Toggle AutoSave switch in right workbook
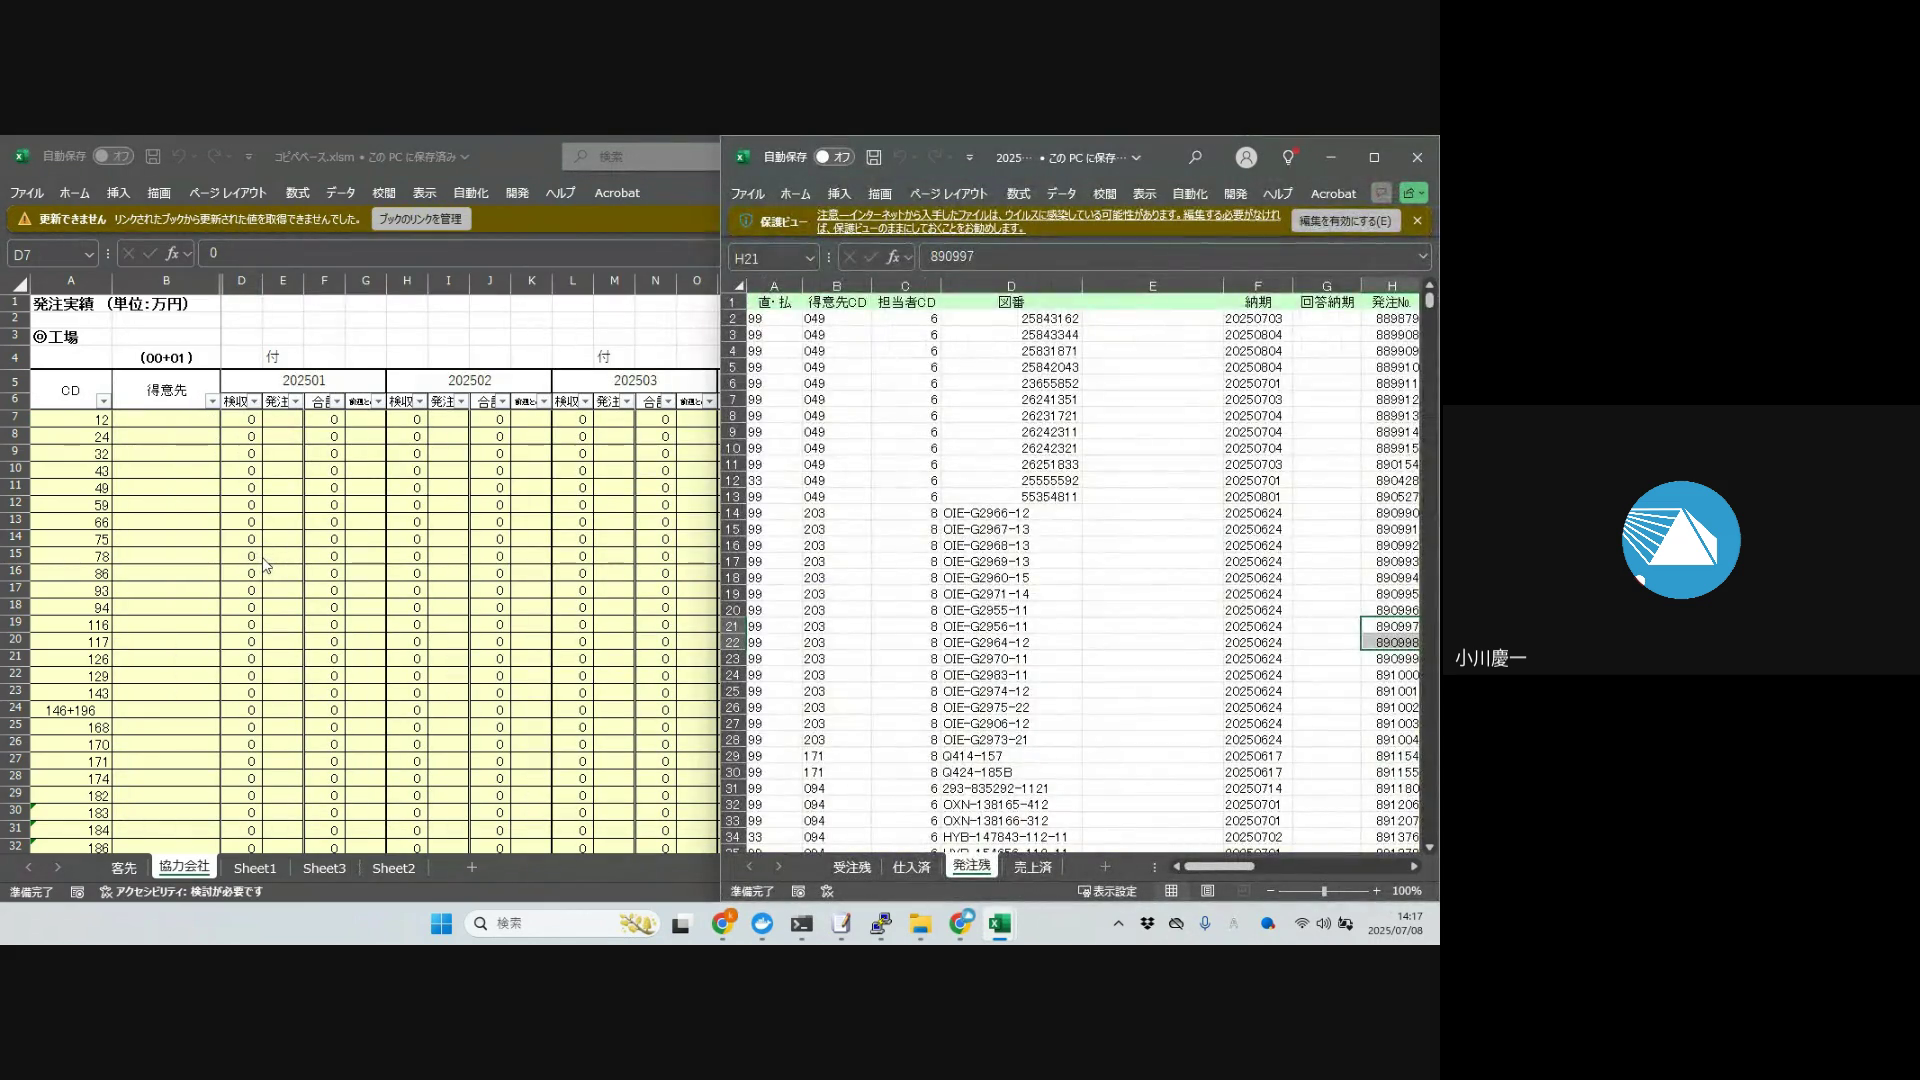This screenshot has height=1080, width=1920. (x=833, y=157)
